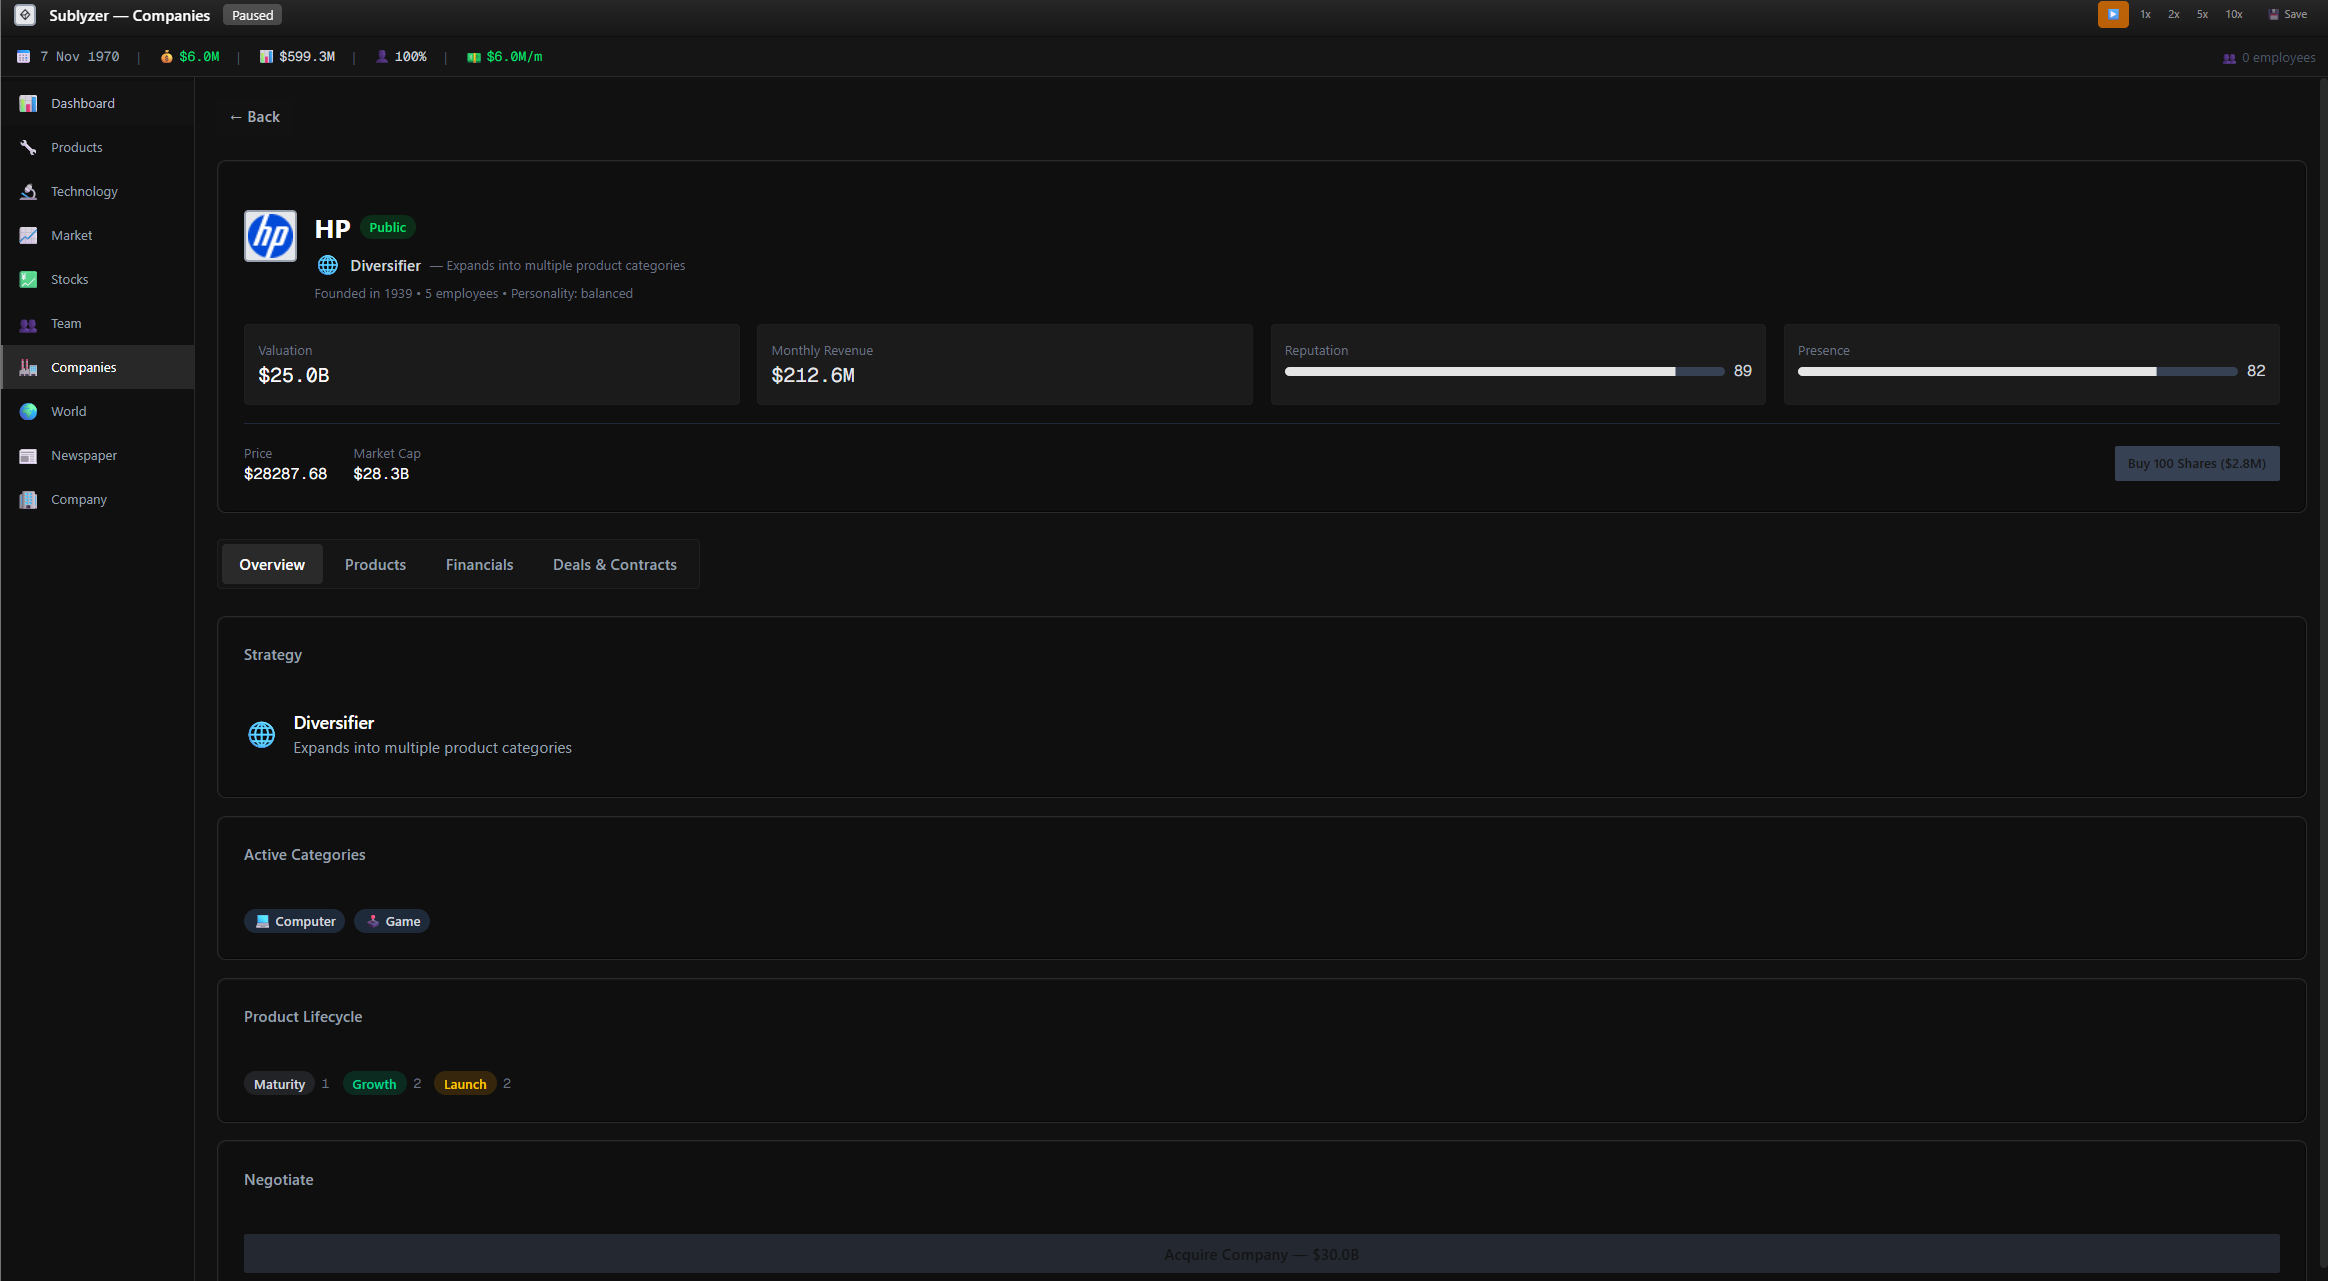This screenshot has width=2328, height=1281.
Task: Open the World globe icon
Action: click(28, 411)
